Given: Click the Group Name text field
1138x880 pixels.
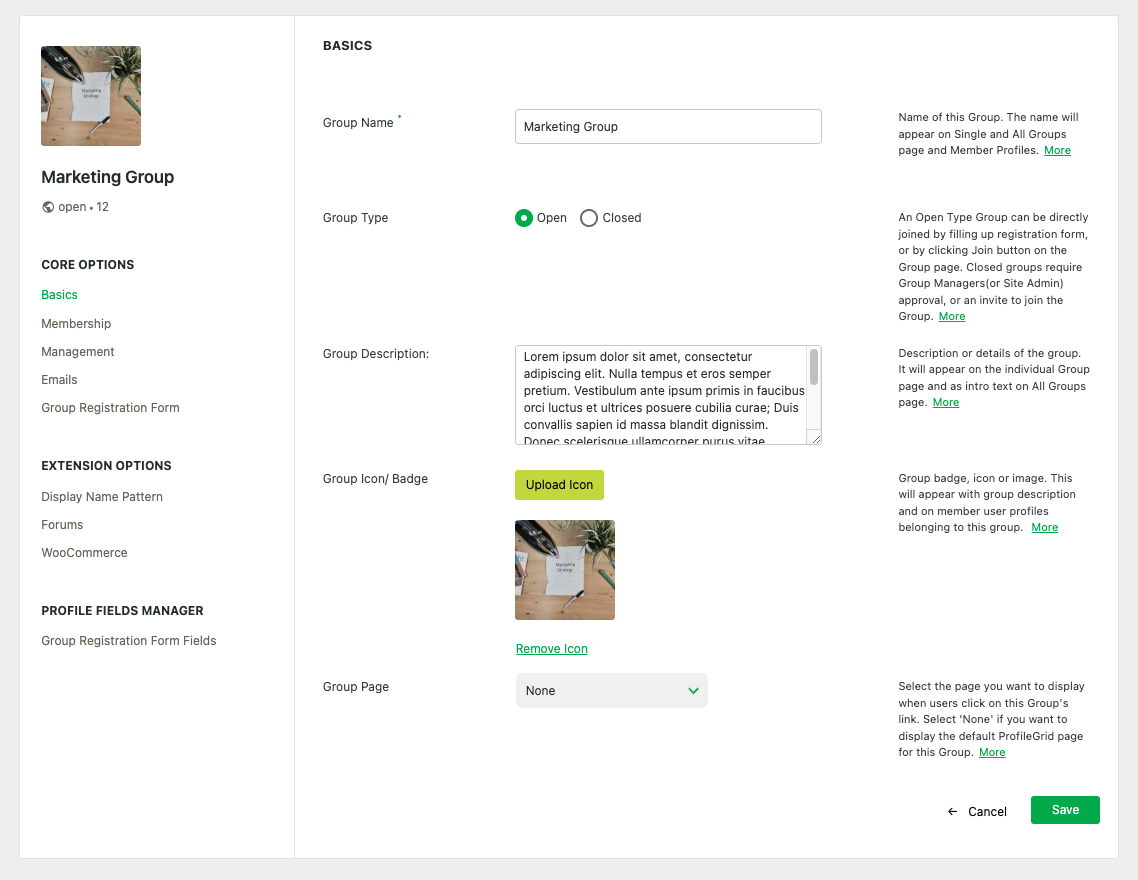Looking at the screenshot, I should pyautogui.click(x=668, y=127).
